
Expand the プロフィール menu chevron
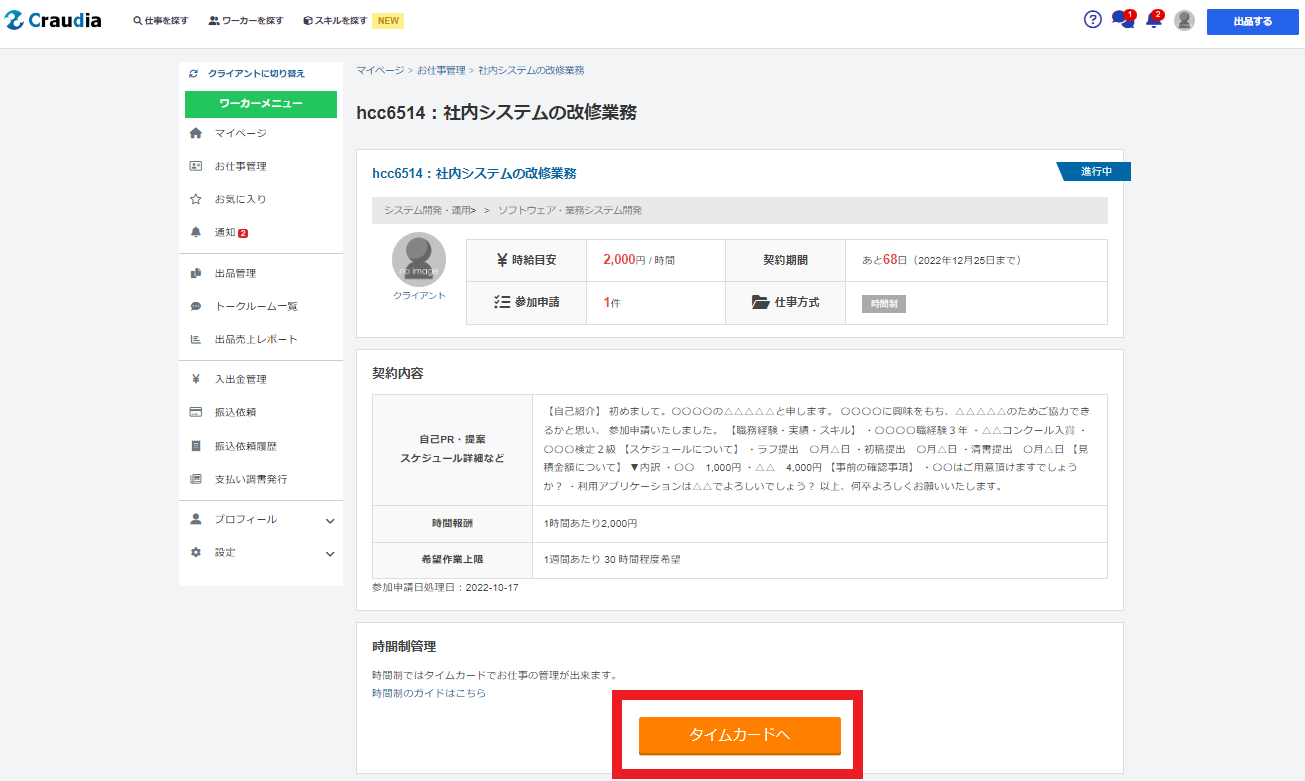[x=330, y=520]
